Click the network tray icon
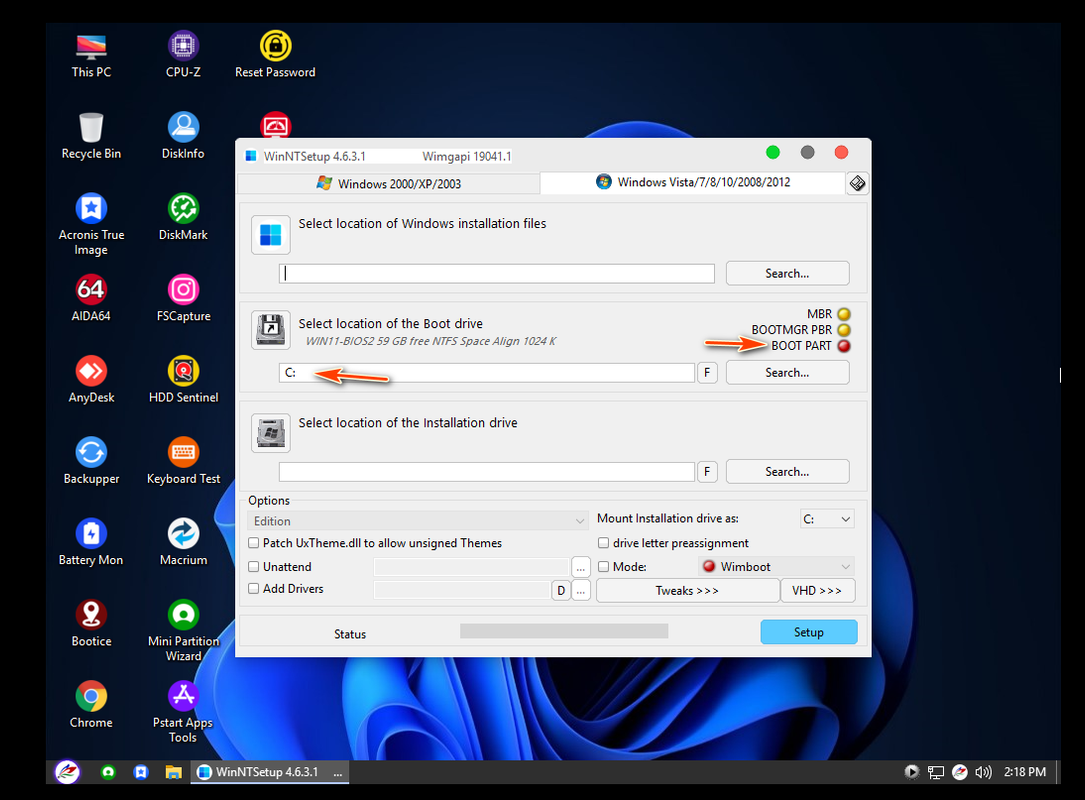Viewport: 1085px width, 800px height. (x=936, y=772)
